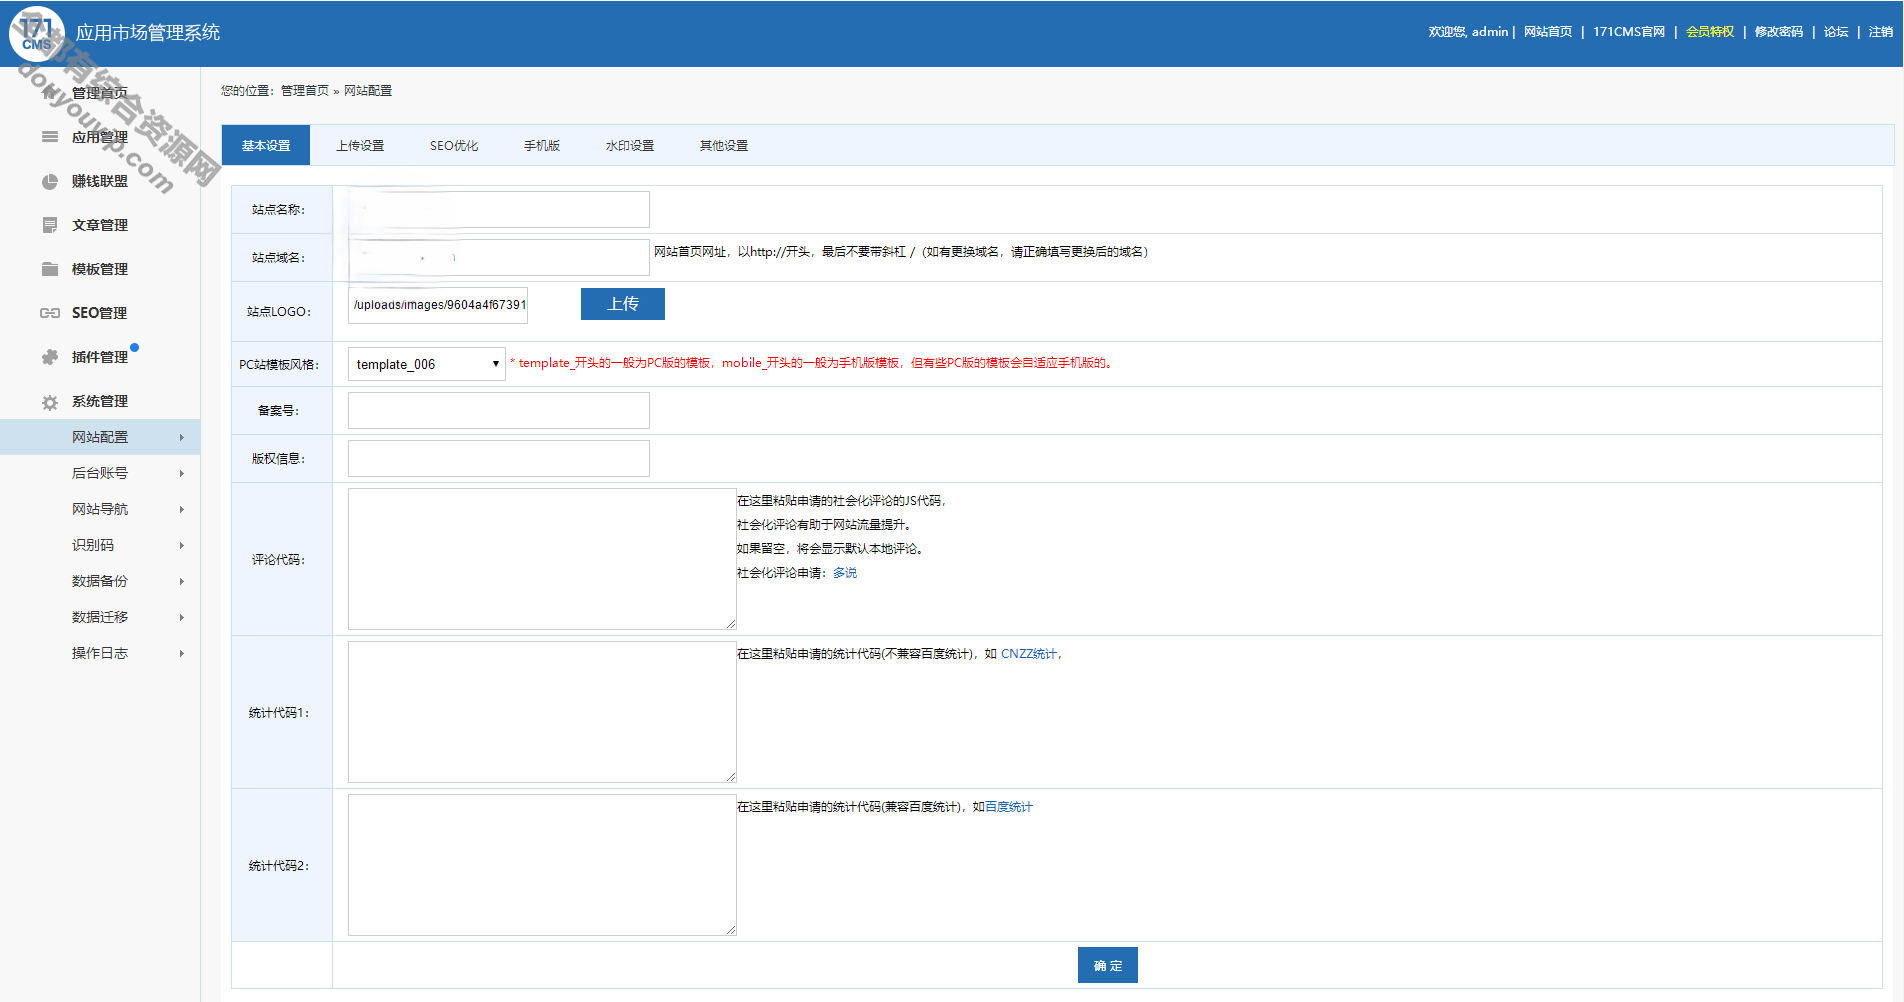Switch to the SEO优化 tab
This screenshot has width=1904, height=1002.
click(454, 145)
